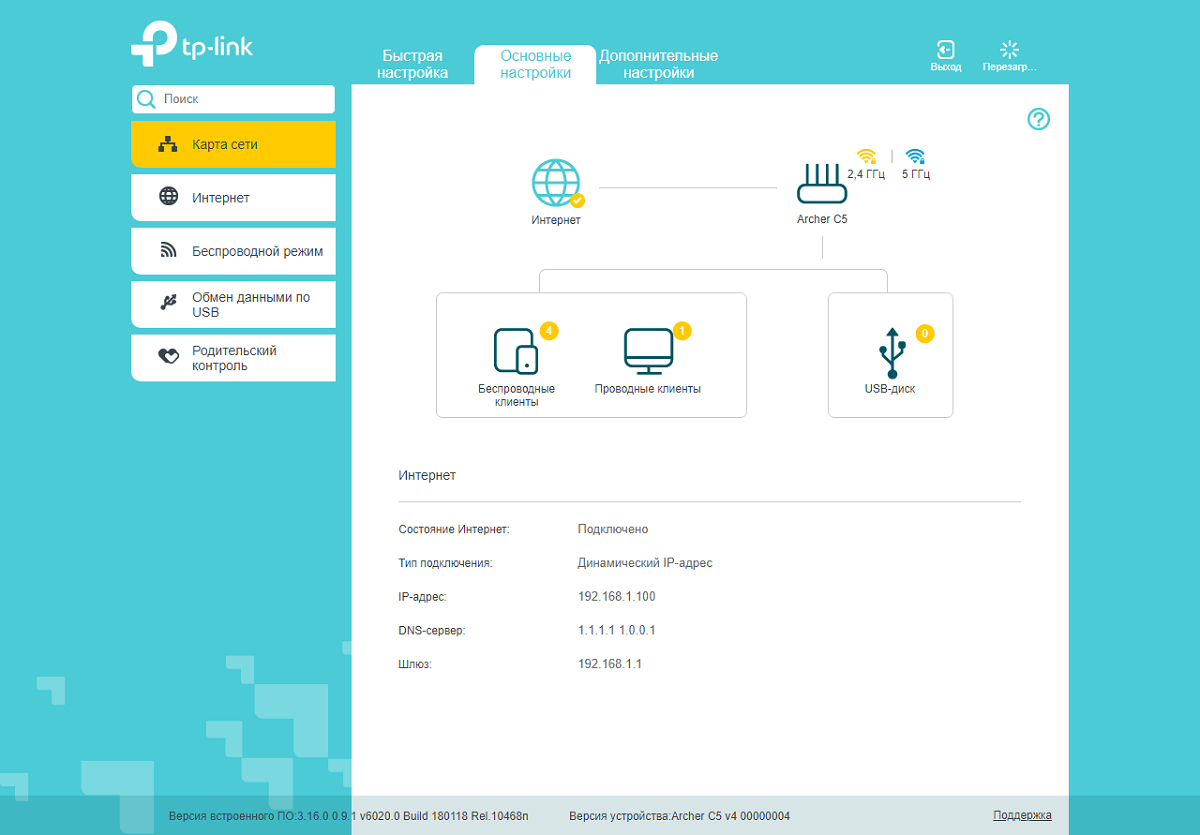The height and width of the screenshot is (835, 1200).
Task: Click the Выход logout icon
Action: click(945, 50)
